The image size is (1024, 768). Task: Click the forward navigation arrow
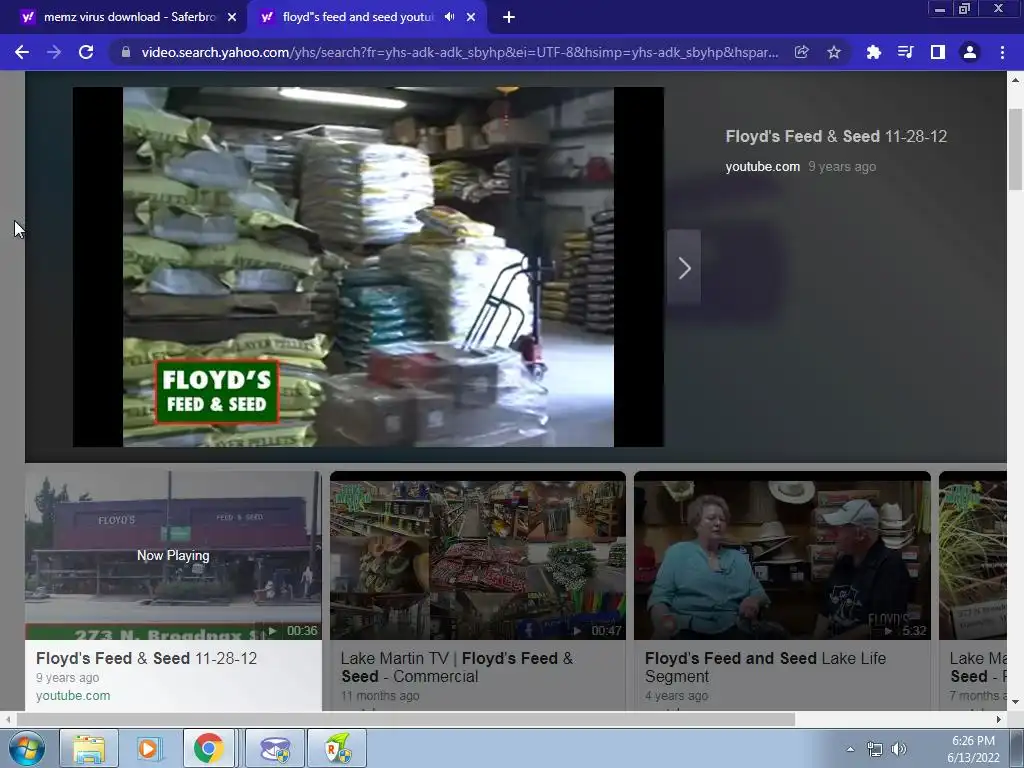coord(54,52)
